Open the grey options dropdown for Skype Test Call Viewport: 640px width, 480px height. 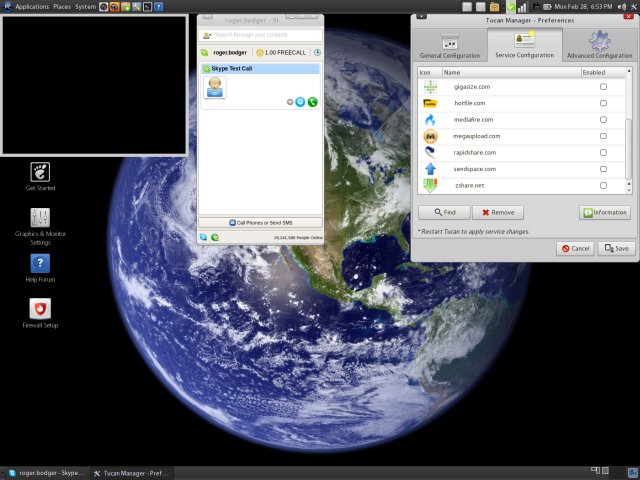pyautogui.click(x=290, y=102)
